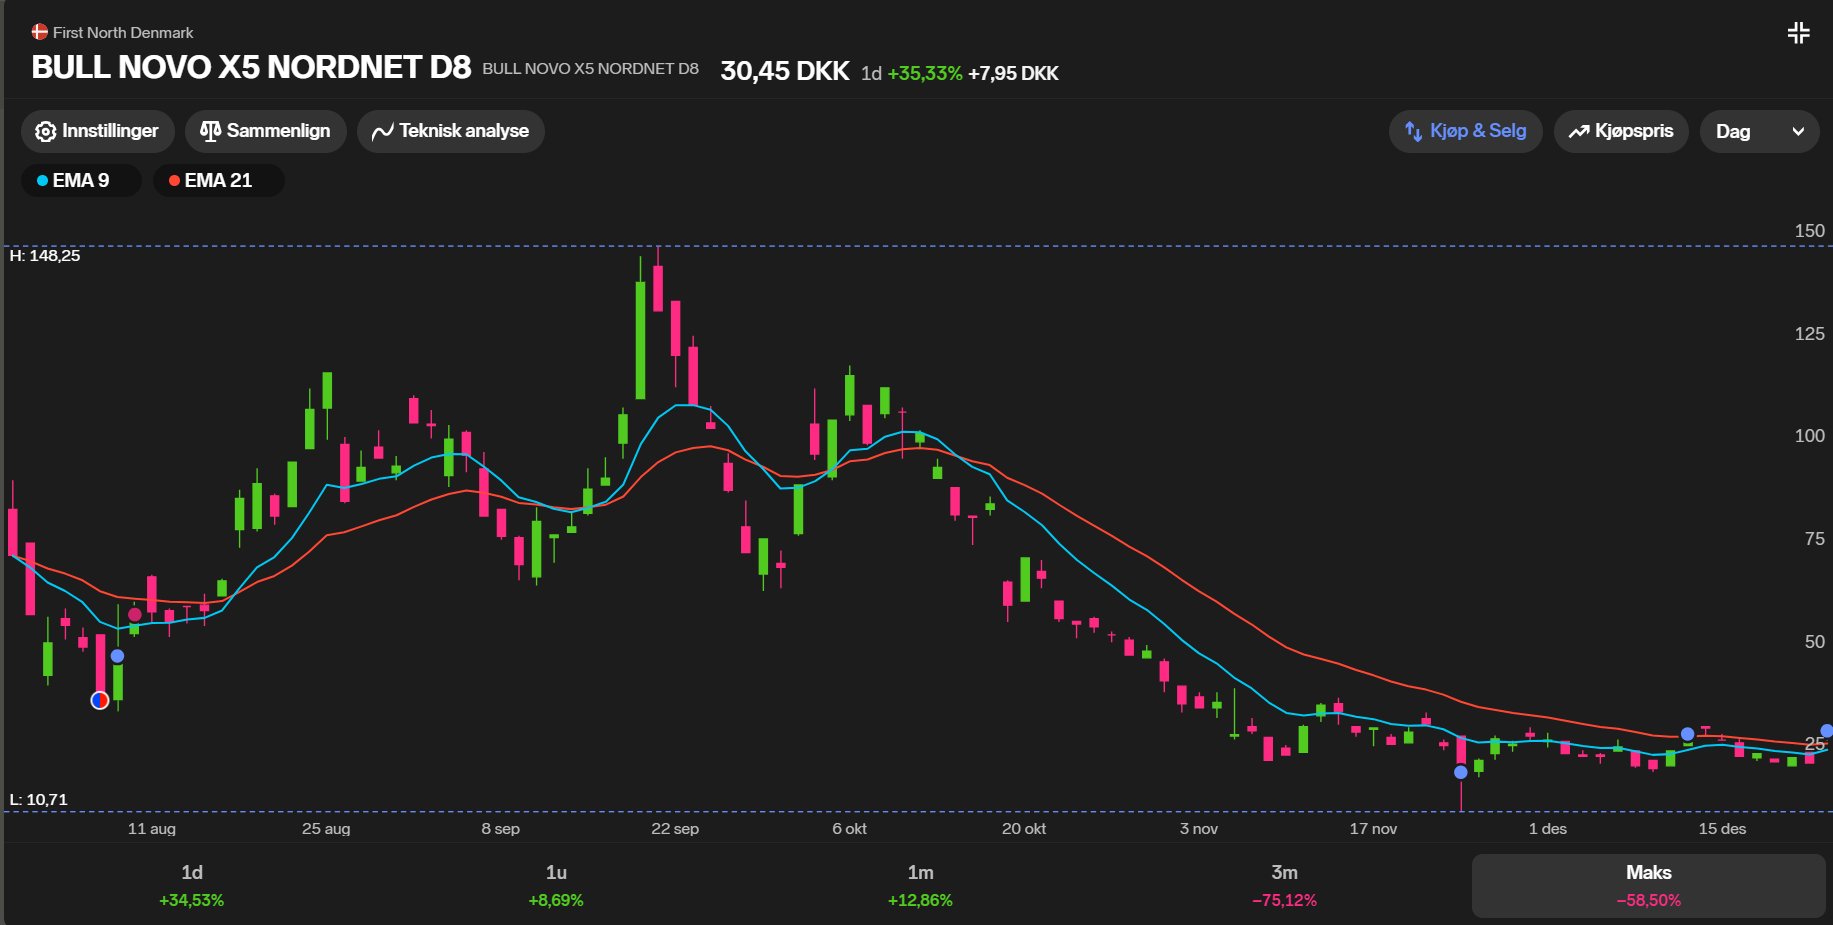
Task: Click the red-blue trade marker near chart low
Action: [100, 700]
